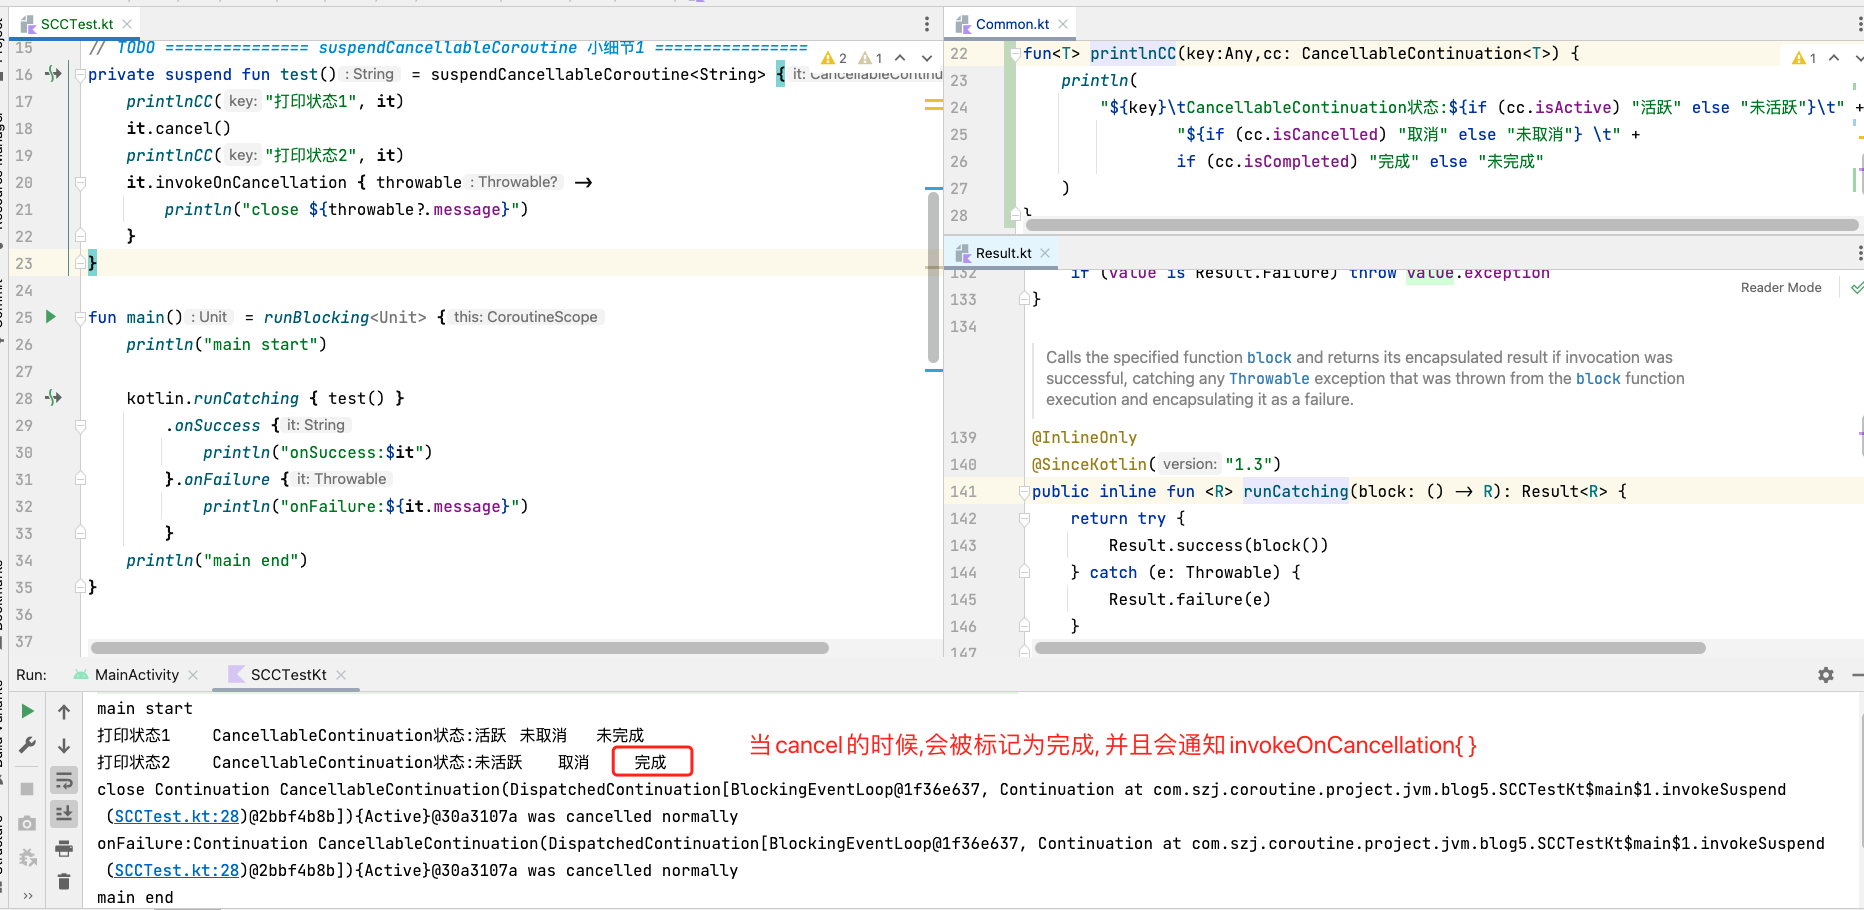This screenshot has width=1864, height=910.
Task: Collapse onSuccess lambda fold at line 29
Action: pyautogui.click(x=80, y=426)
